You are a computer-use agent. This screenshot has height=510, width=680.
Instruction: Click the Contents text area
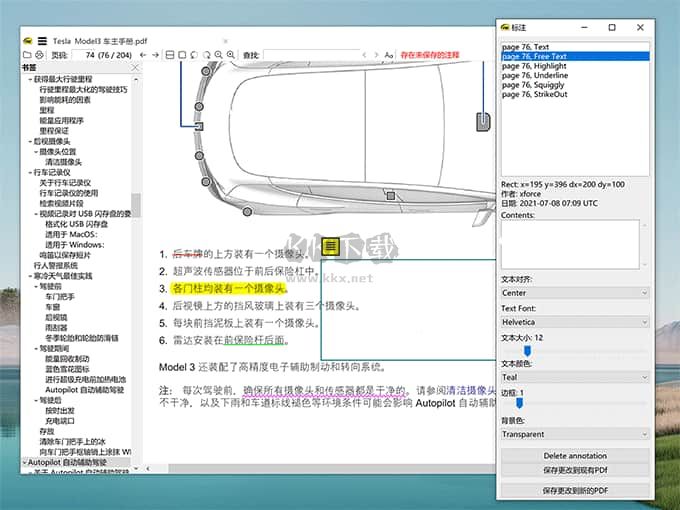[x=570, y=244]
